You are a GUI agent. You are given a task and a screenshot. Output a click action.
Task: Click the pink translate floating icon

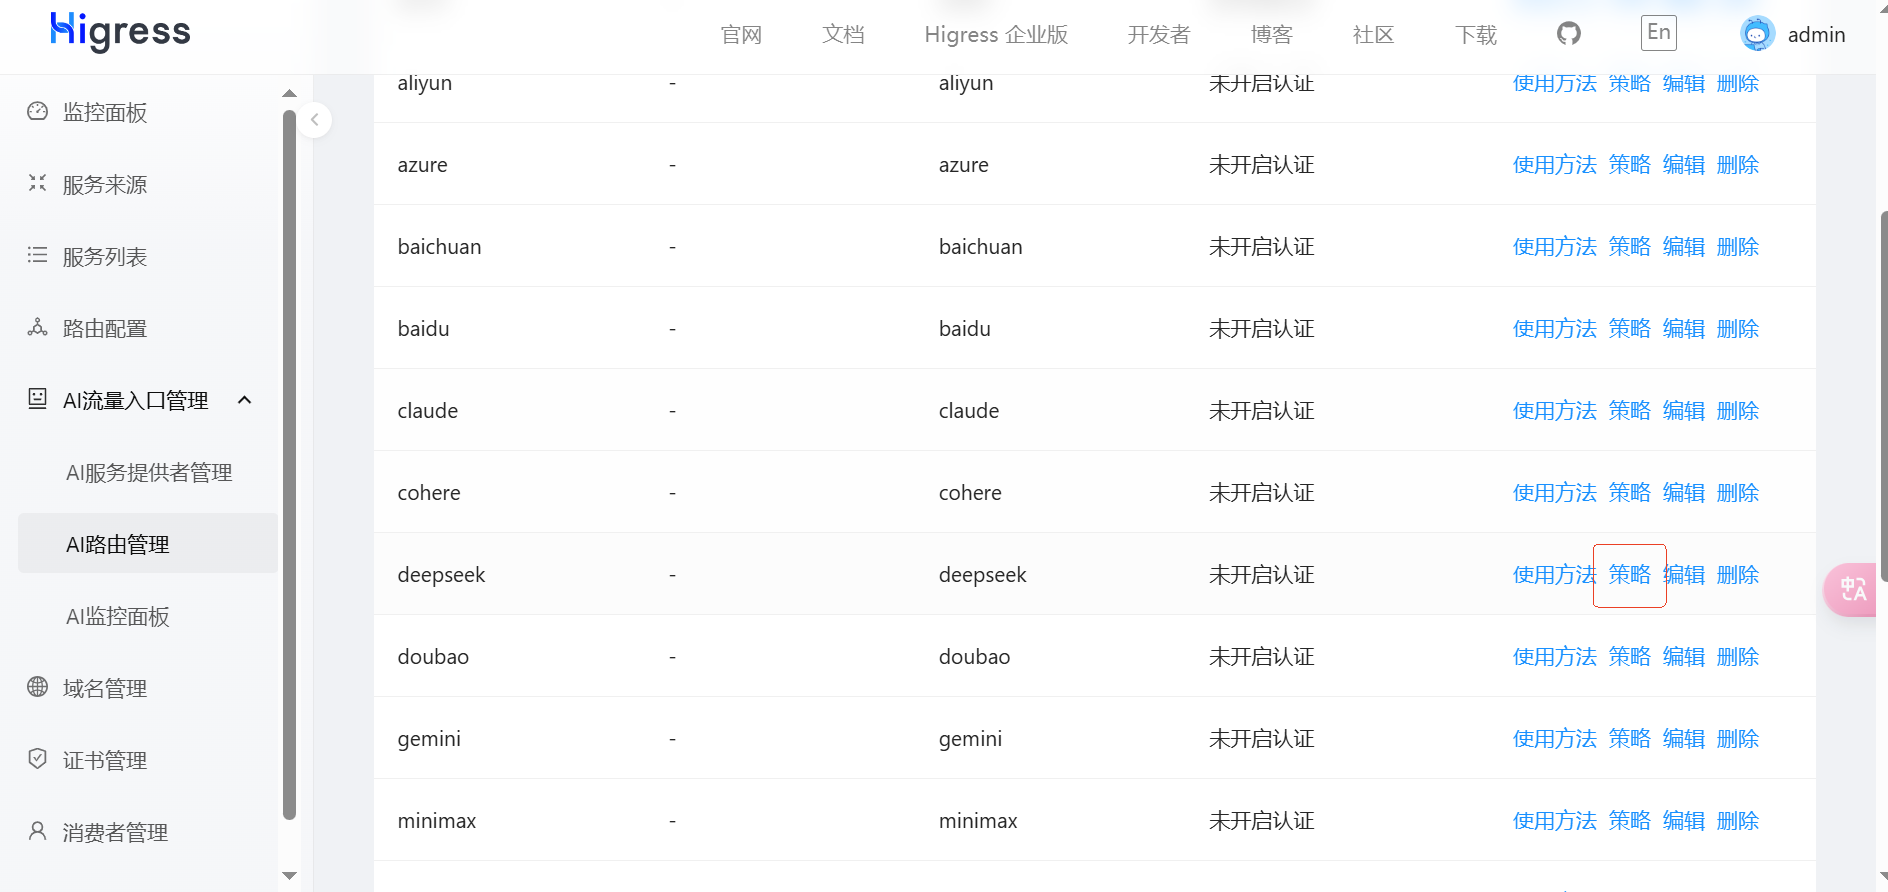pos(1852,589)
